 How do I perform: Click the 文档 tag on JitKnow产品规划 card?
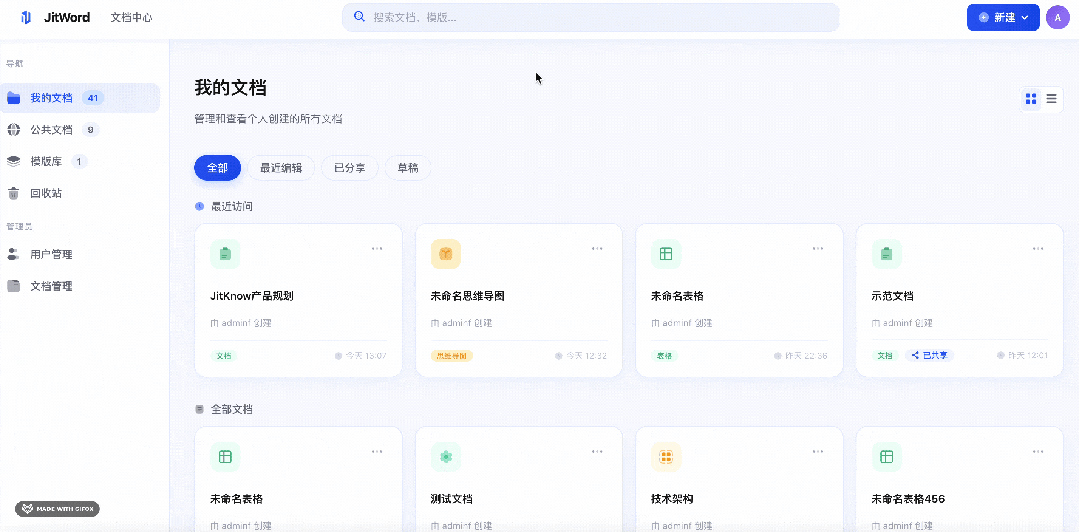224,356
